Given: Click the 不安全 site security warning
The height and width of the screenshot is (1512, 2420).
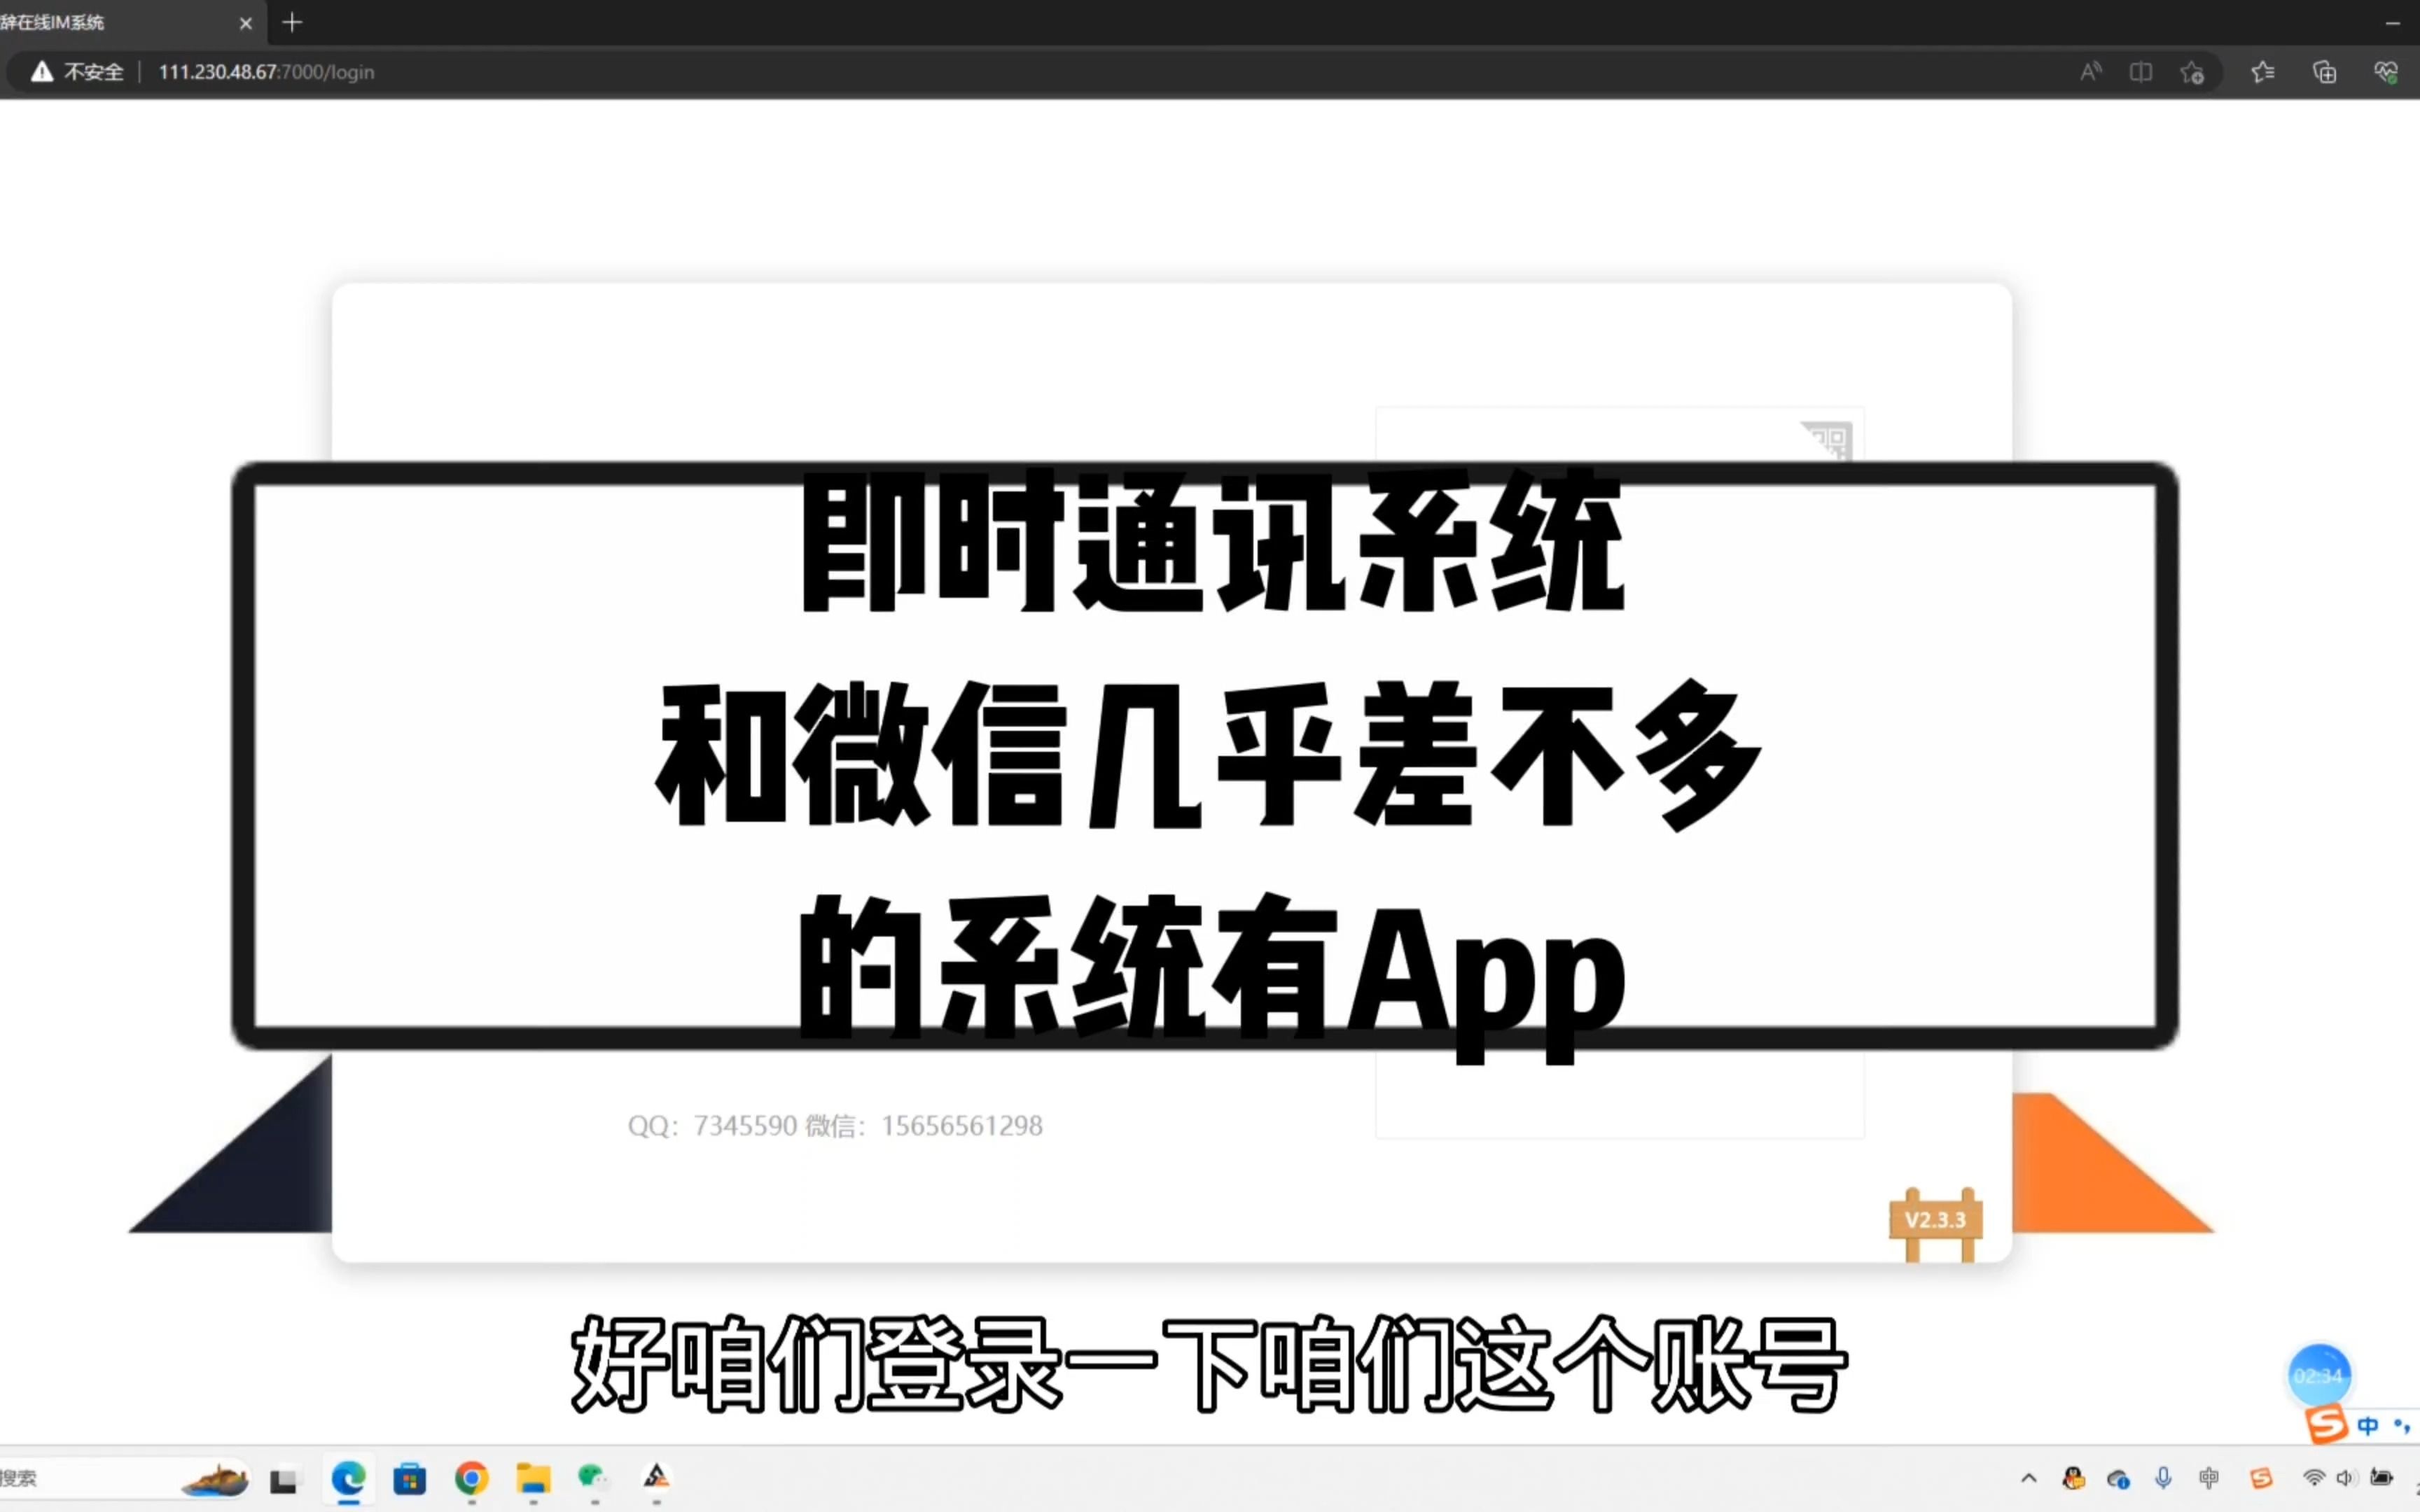Looking at the screenshot, I should click(x=77, y=72).
